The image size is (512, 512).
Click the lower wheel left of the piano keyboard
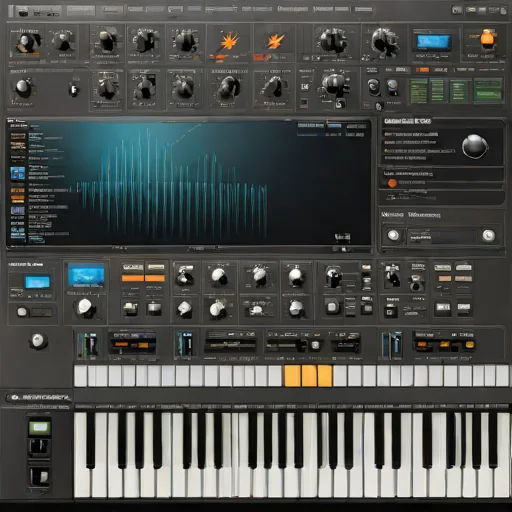tap(40, 477)
